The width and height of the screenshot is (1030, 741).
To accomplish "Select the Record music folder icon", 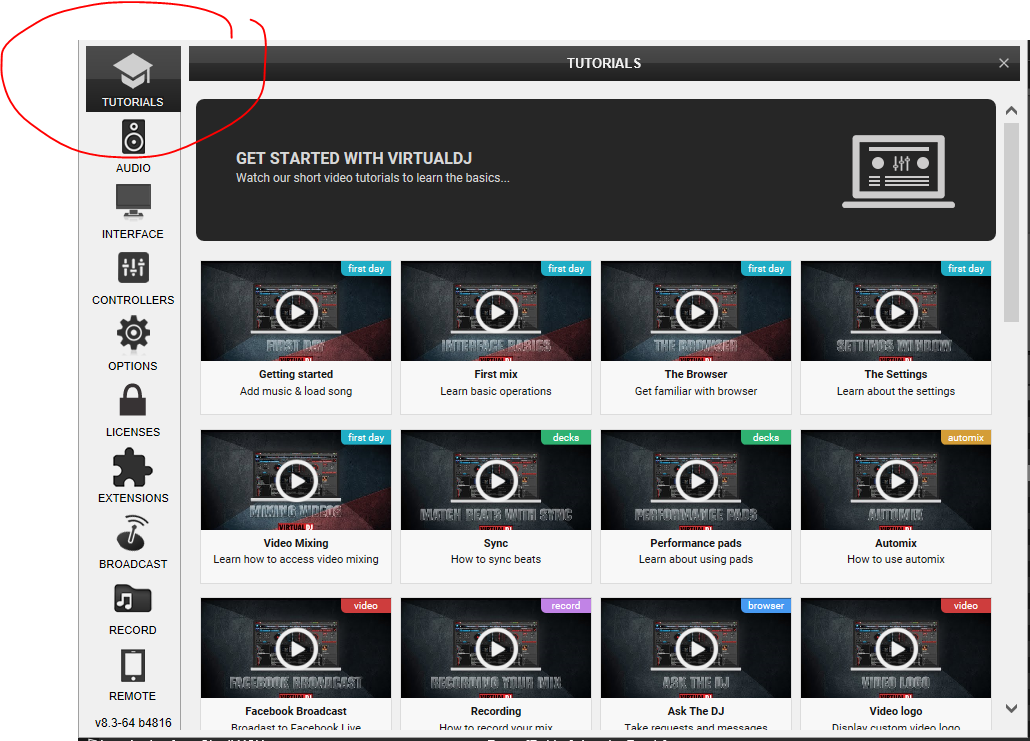I will [x=133, y=598].
